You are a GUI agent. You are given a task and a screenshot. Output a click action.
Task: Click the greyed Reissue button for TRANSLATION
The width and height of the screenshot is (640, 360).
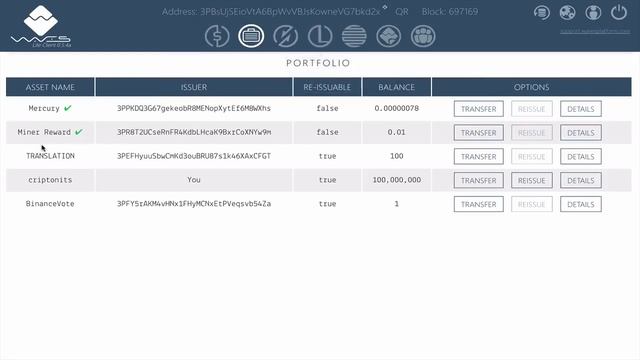click(531, 157)
